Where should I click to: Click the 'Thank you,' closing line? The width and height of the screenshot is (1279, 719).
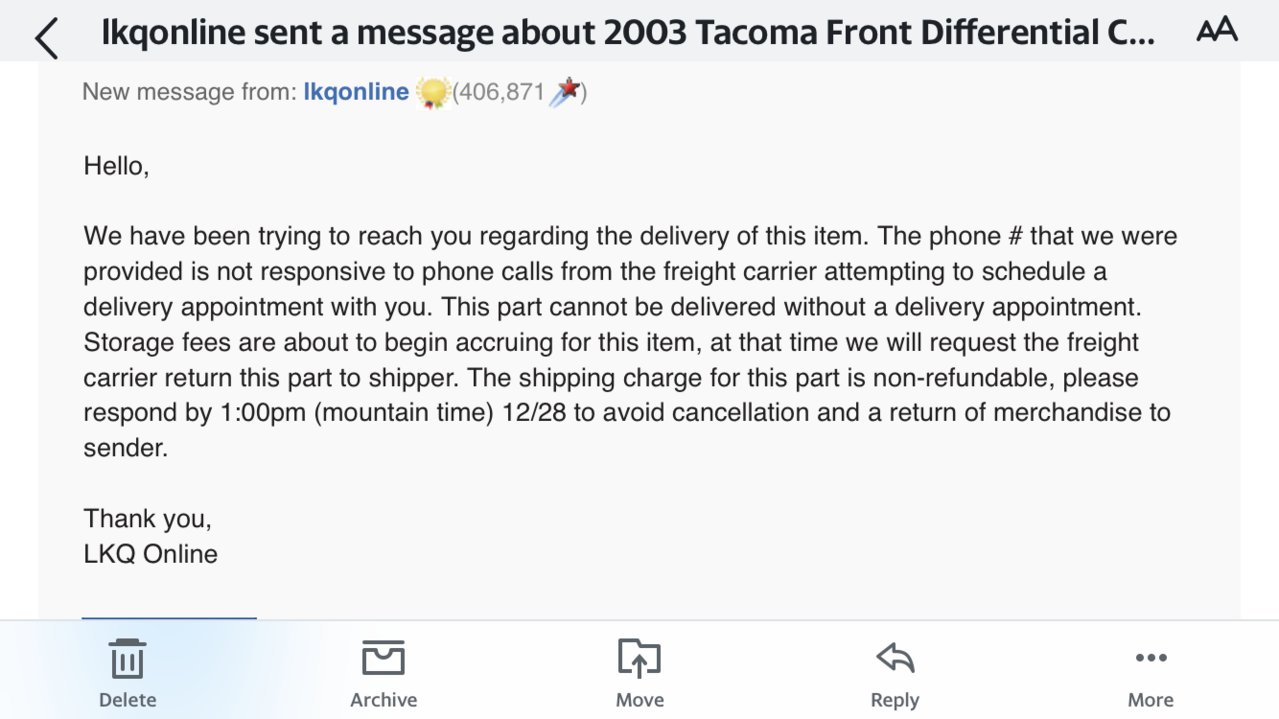[147, 518]
